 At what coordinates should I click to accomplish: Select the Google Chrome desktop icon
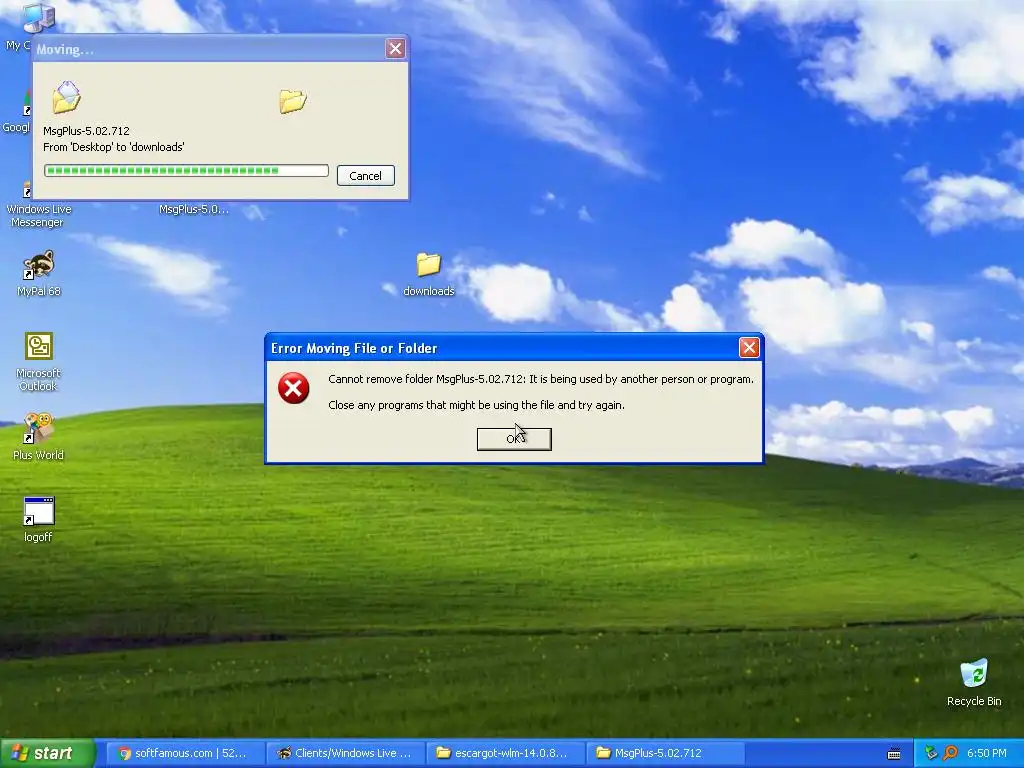[x=16, y=111]
